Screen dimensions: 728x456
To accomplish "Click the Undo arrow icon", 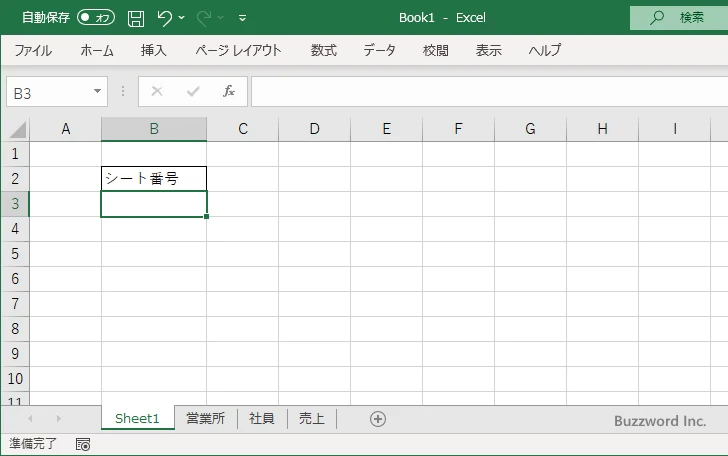I will coord(164,18).
